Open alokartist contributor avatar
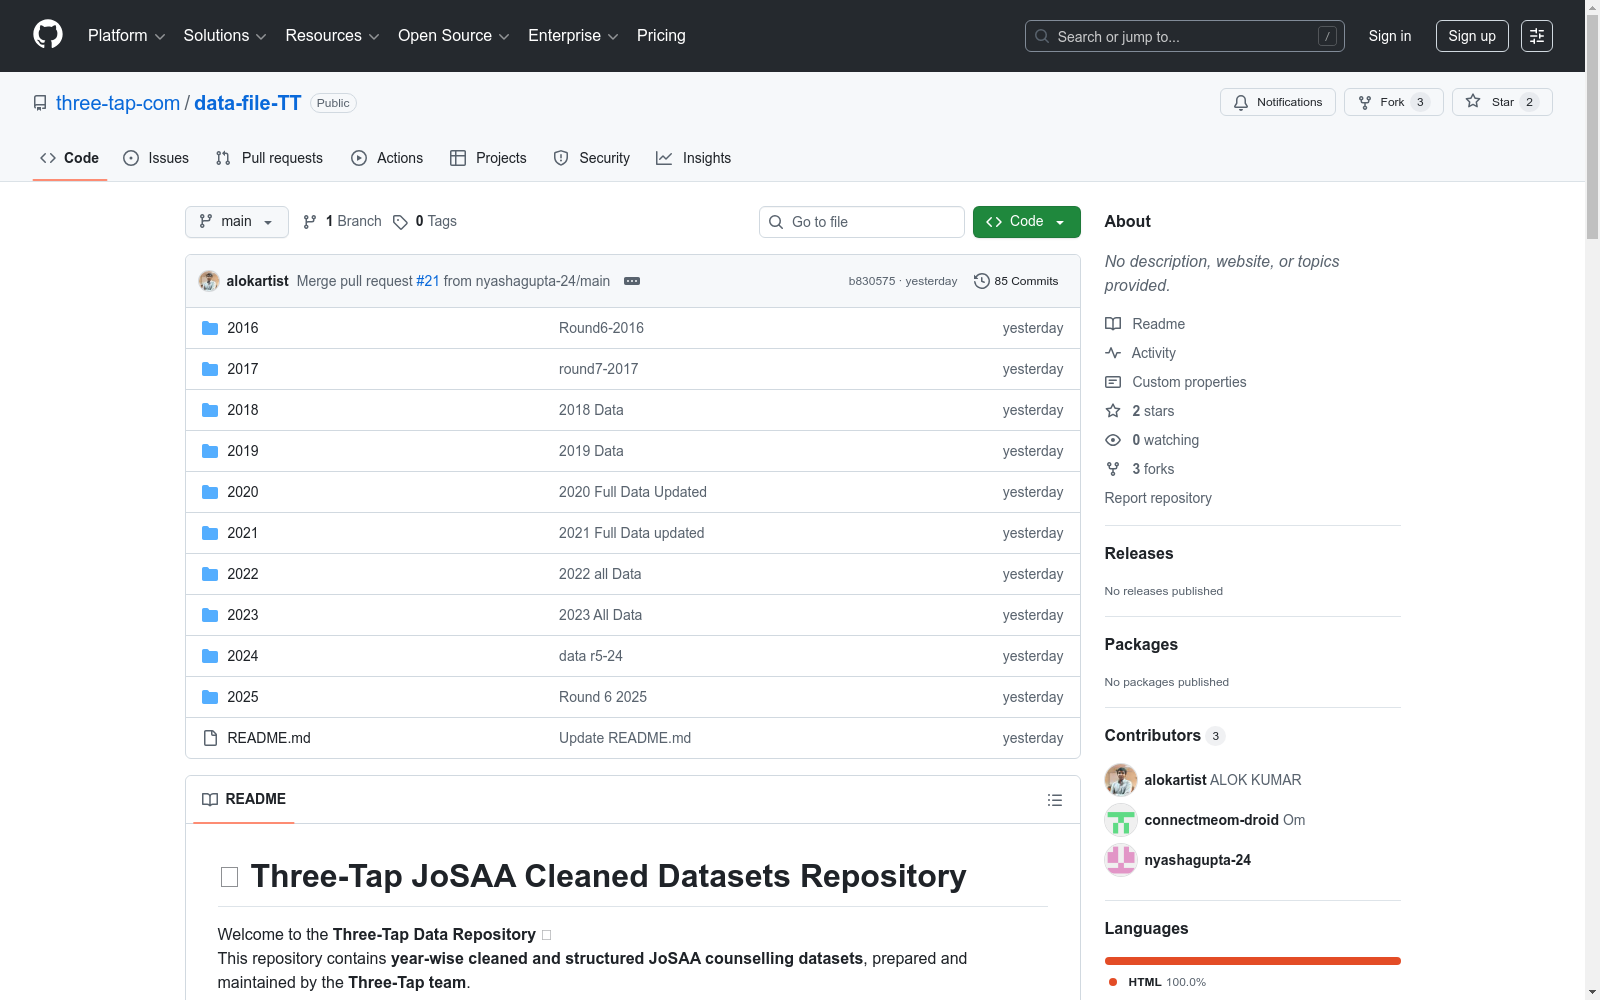Viewport: 1600px width, 1000px height. (x=1121, y=780)
